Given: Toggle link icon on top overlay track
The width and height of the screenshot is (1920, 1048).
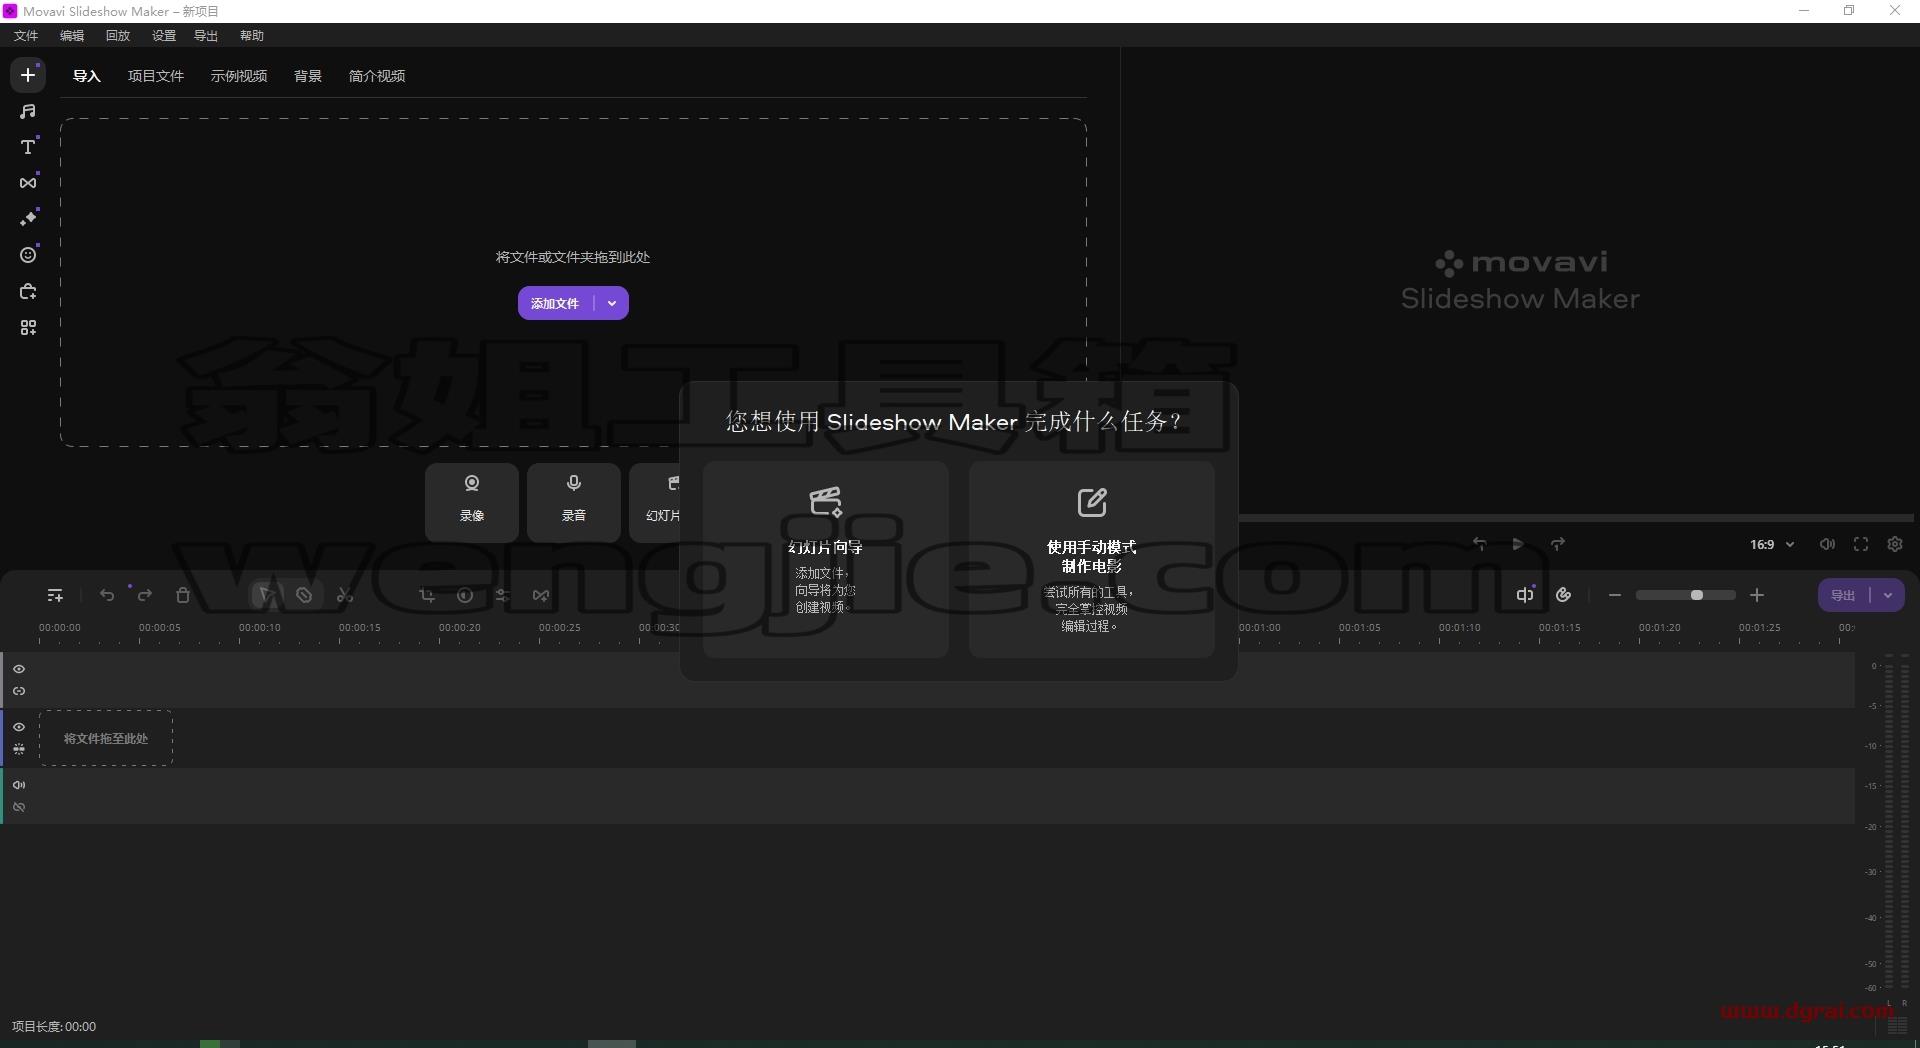Looking at the screenshot, I should tap(19, 691).
